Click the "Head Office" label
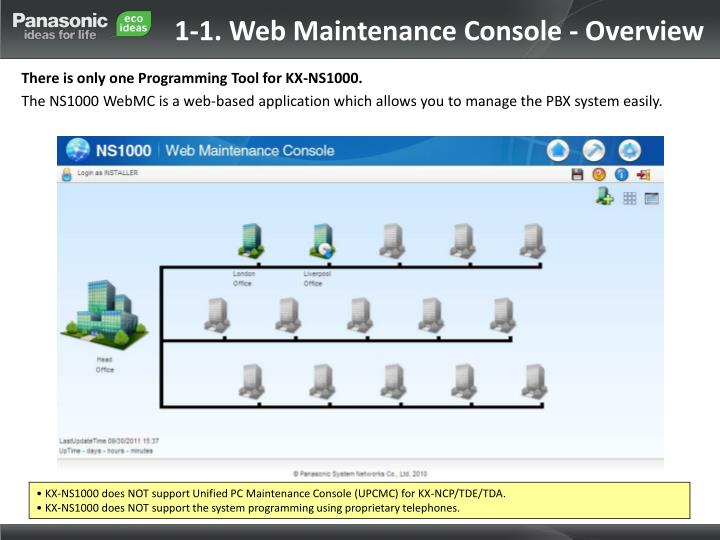This screenshot has width=720, height=540. (x=105, y=365)
